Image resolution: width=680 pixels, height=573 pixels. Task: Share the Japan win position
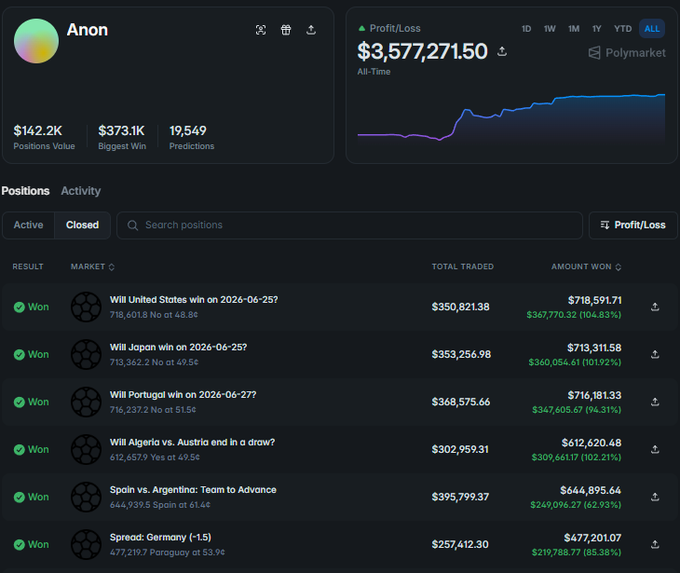pyautogui.click(x=655, y=354)
